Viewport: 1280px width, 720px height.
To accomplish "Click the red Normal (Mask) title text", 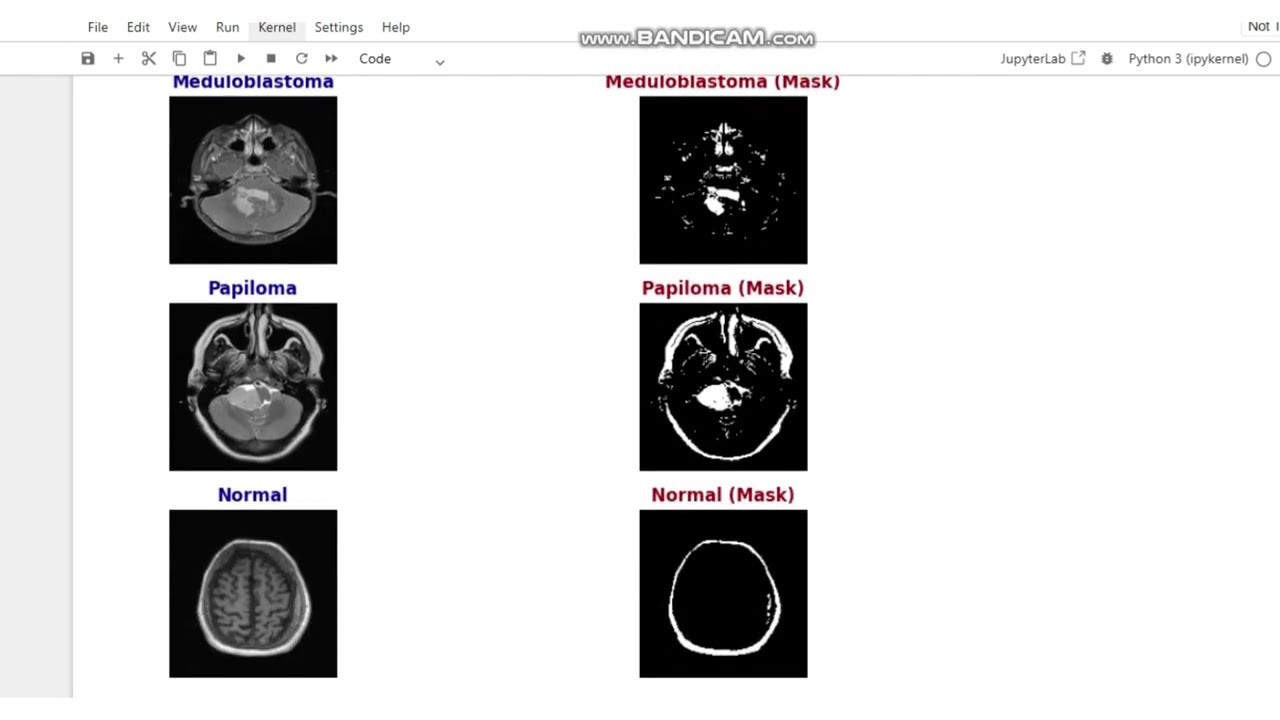I will (x=722, y=495).
